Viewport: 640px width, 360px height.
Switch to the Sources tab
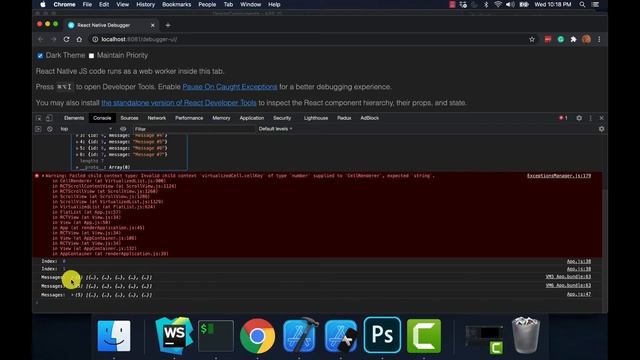tap(129, 118)
